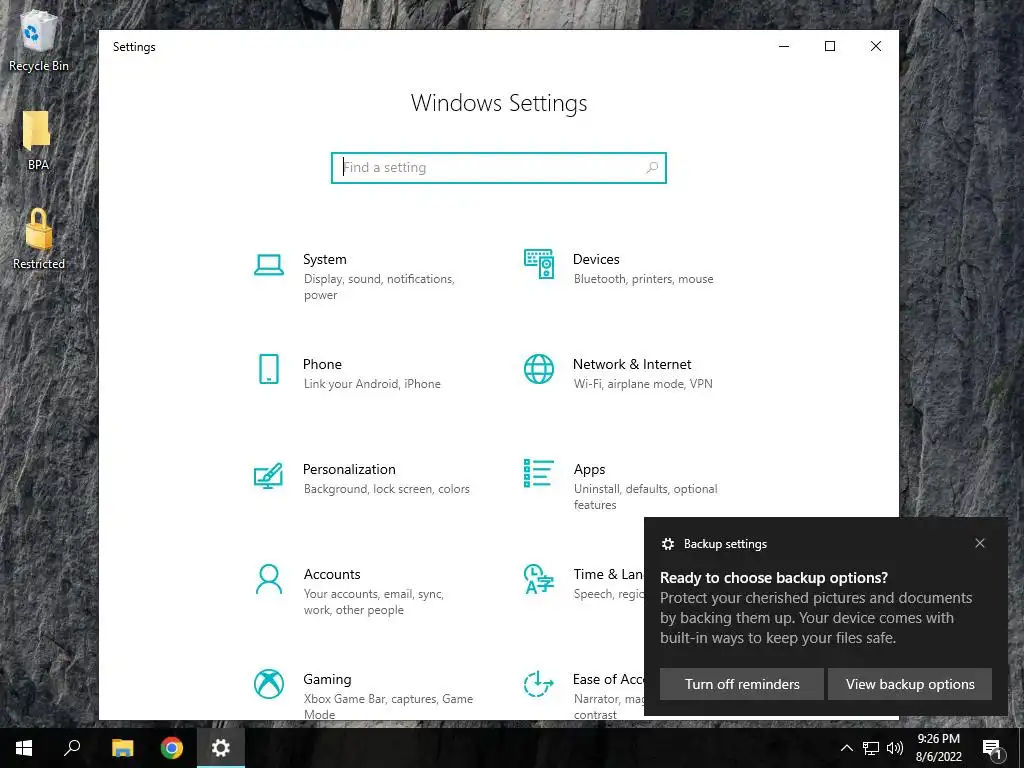Click the Accounts title text

click(332, 574)
